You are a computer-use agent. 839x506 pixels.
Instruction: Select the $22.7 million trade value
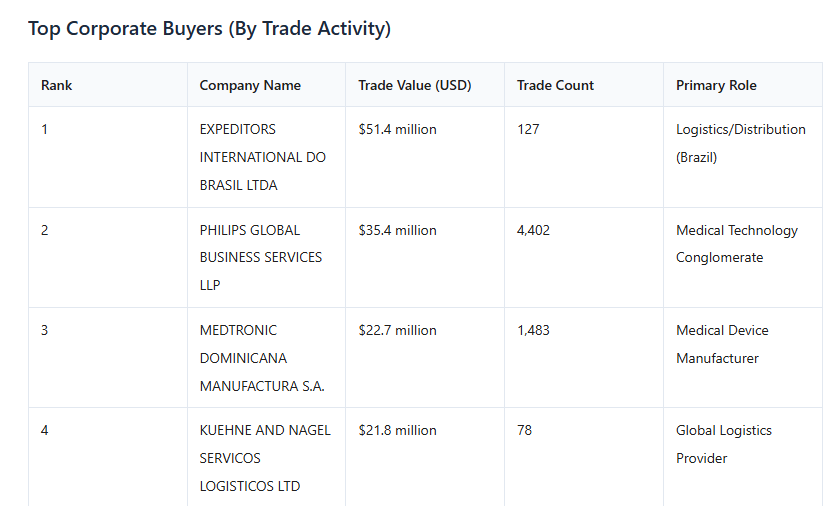(x=398, y=331)
